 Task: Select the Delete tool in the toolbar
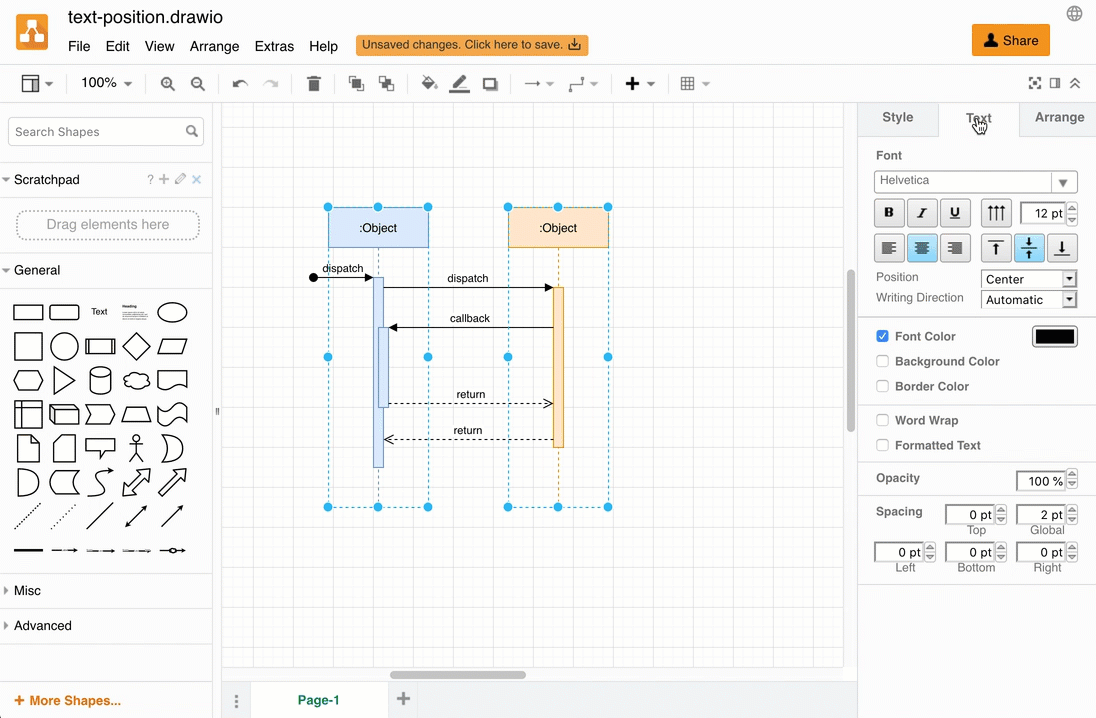coord(313,83)
